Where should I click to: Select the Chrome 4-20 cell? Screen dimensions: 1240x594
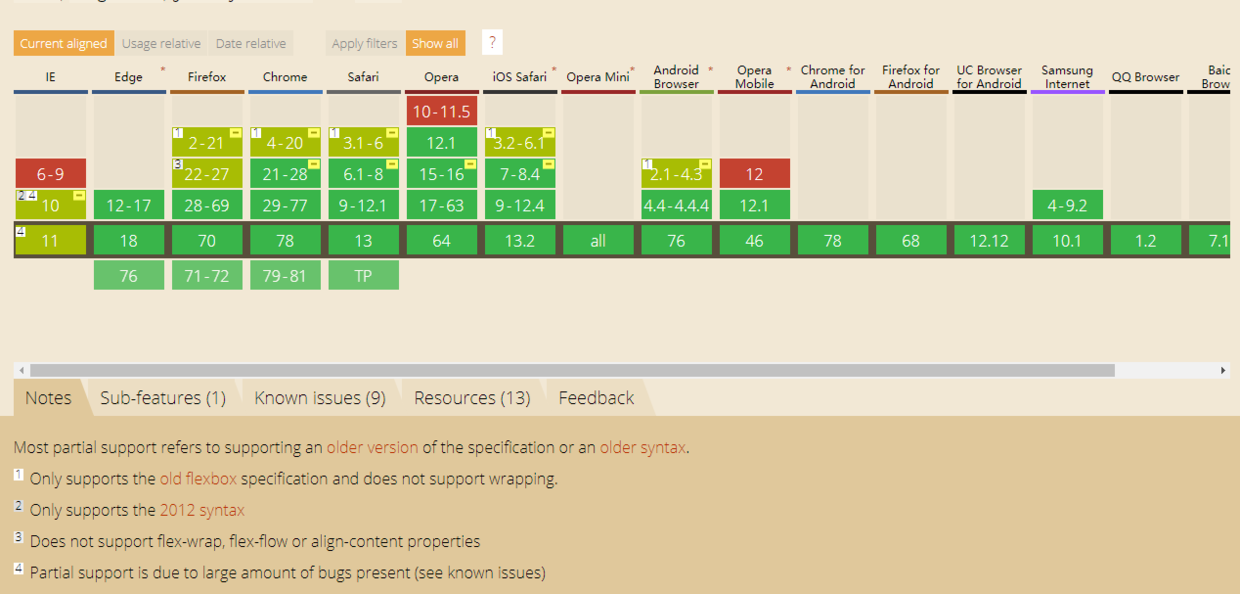tap(285, 143)
